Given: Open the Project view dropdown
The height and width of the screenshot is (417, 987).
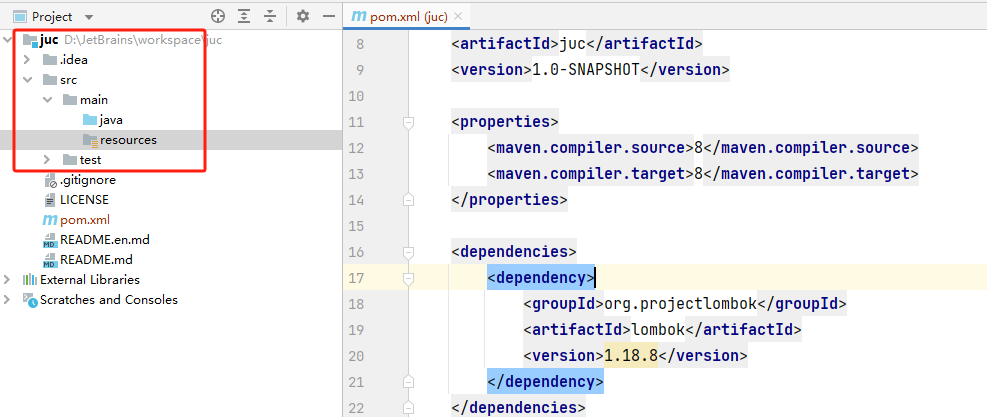Looking at the screenshot, I should pyautogui.click(x=89, y=17).
